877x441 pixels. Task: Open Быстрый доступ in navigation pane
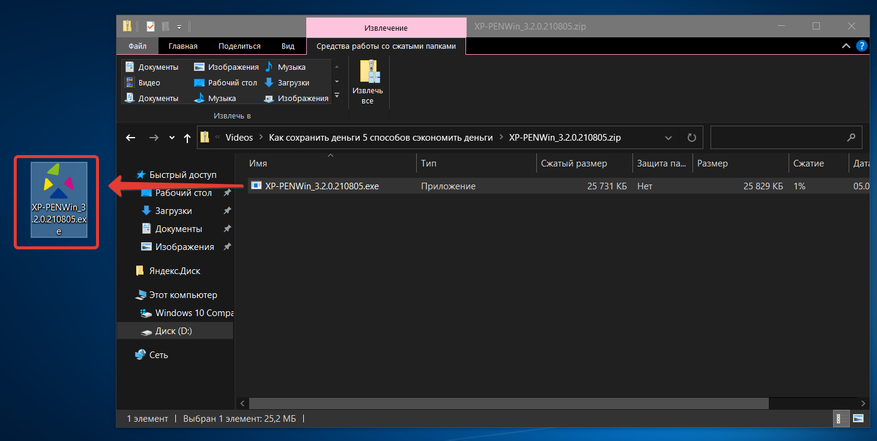tap(176, 175)
